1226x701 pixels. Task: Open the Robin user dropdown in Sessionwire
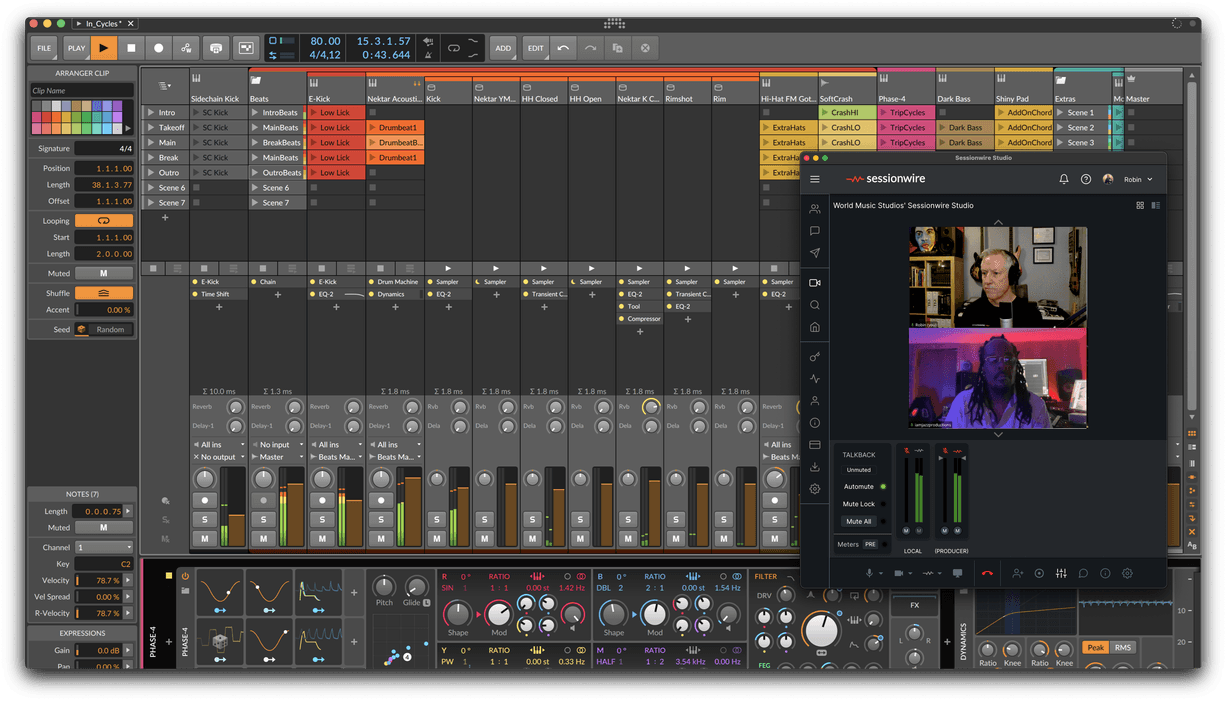(x=1133, y=179)
